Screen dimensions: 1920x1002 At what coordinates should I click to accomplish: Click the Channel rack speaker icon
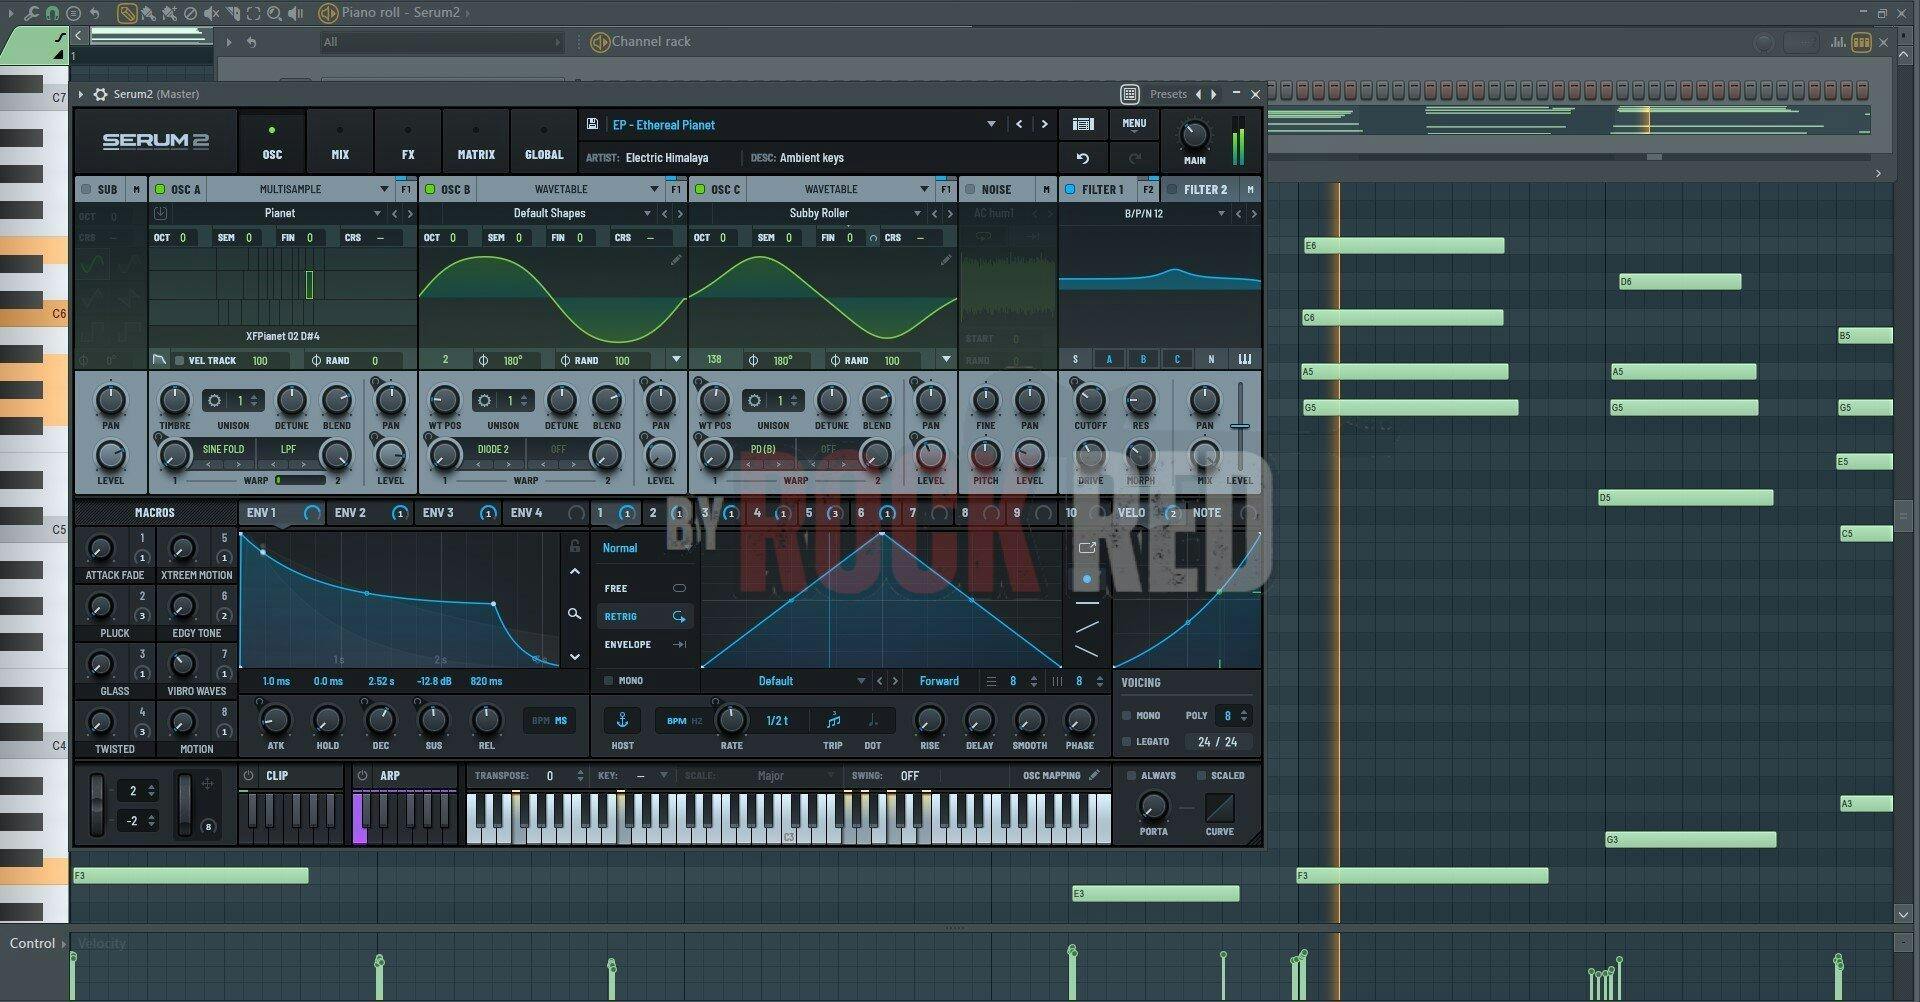[600, 42]
